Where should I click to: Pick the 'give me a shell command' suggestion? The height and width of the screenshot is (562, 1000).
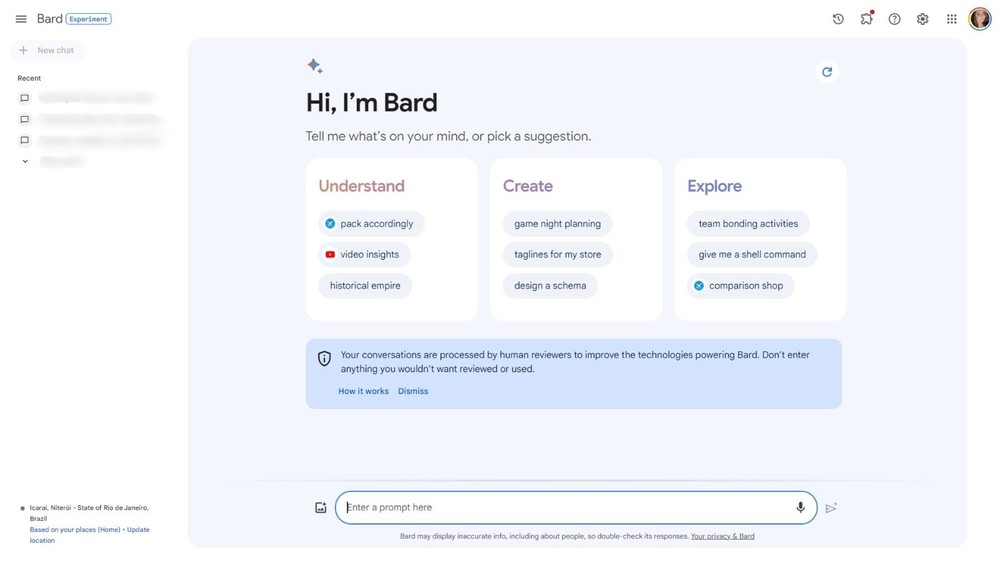coord(752,254)
